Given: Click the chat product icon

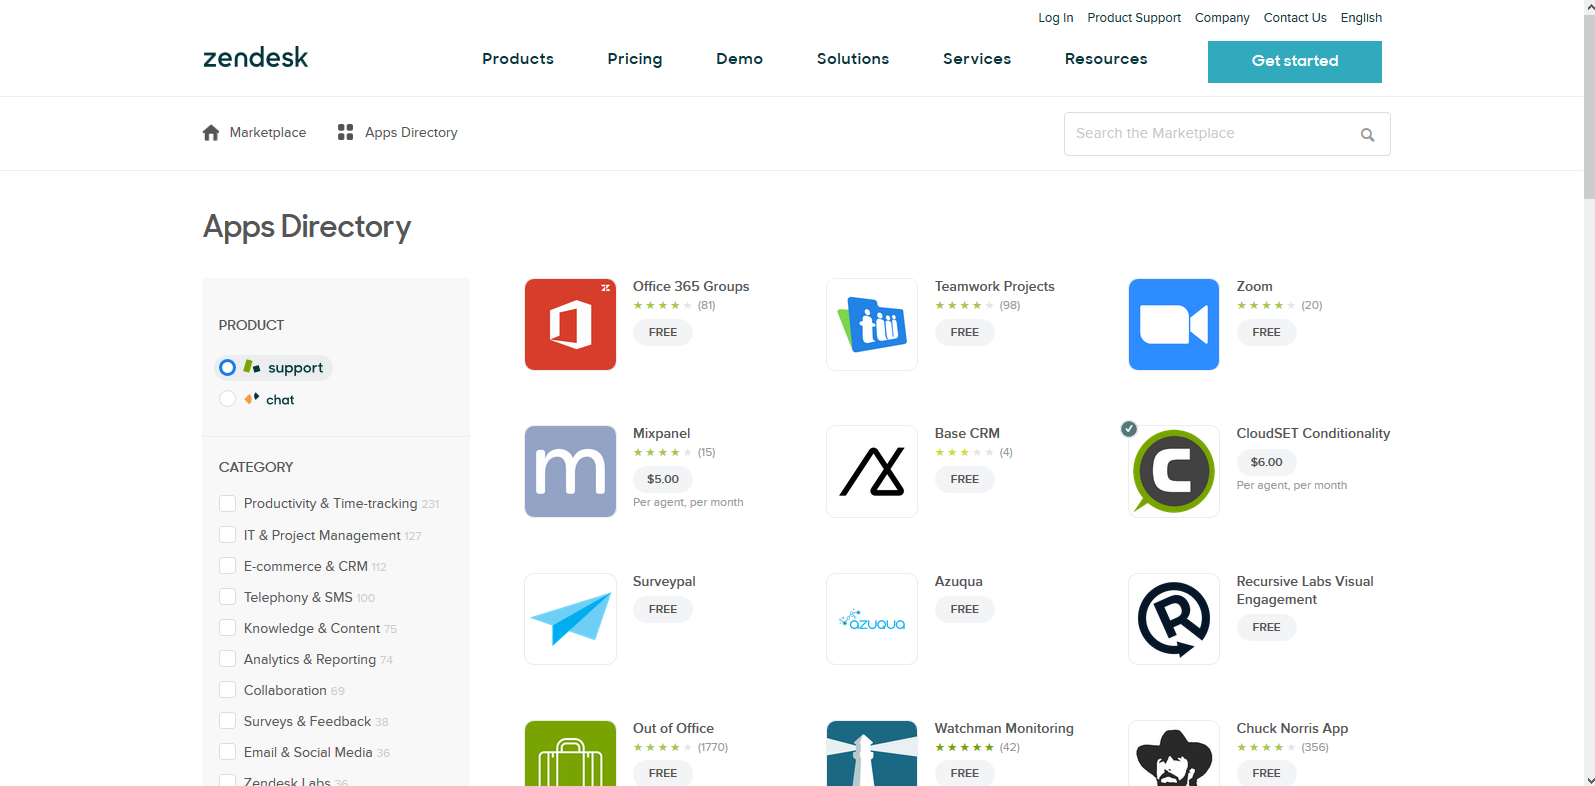Looking at the screenshot, I should pos(252,398).
